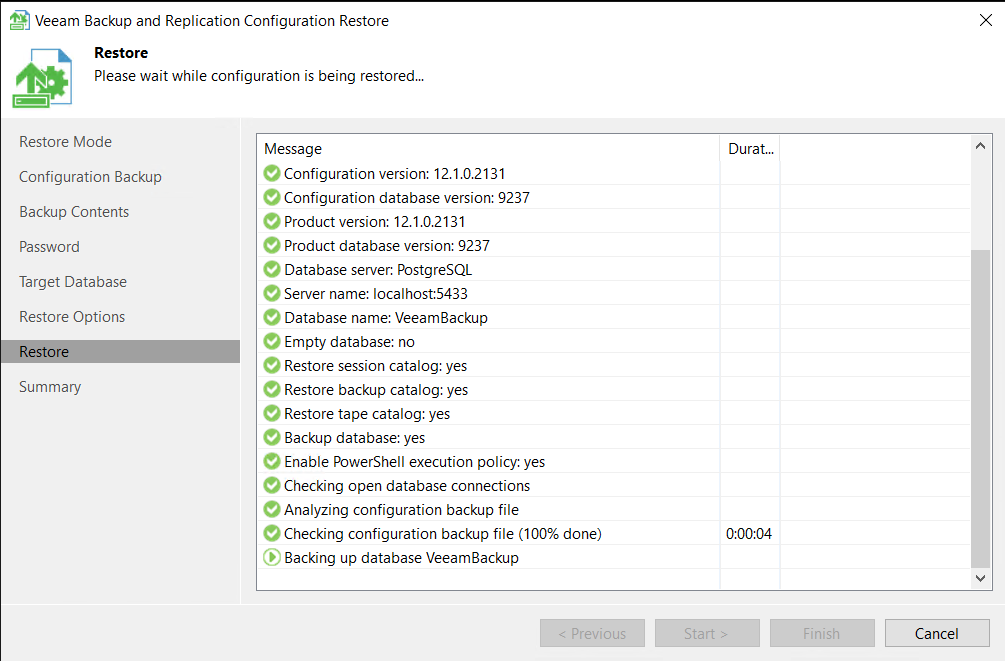The width and height of the screenshot is (1005, 661).
Task: Cancel the configuration restore
Action: click(x=937, y=633)
